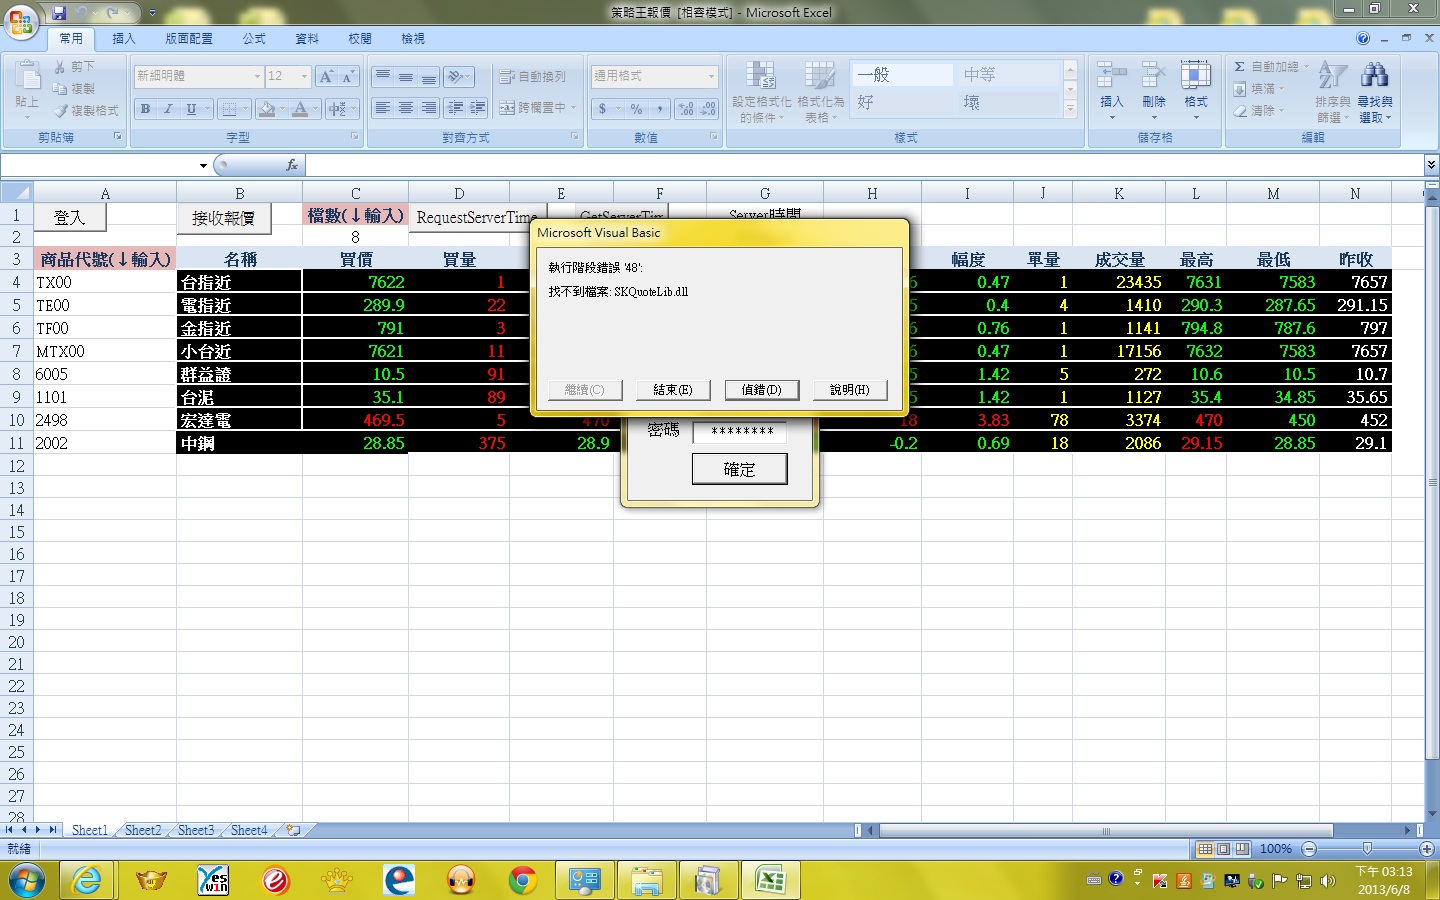Click the horizontal scrollbar of the sheet
The image size is (1440, 900).
1106,830
